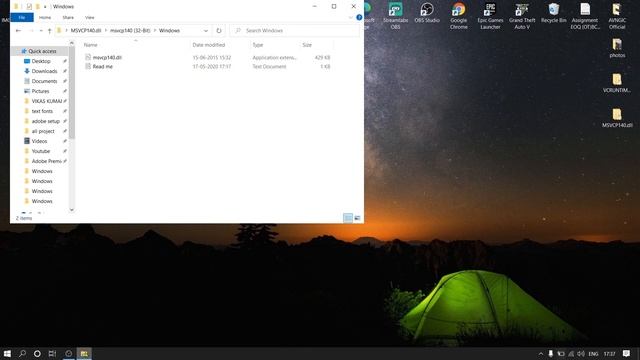Open Task View on the taskbar
This screenshot has width=640, height=360.
tap(52, 353)
